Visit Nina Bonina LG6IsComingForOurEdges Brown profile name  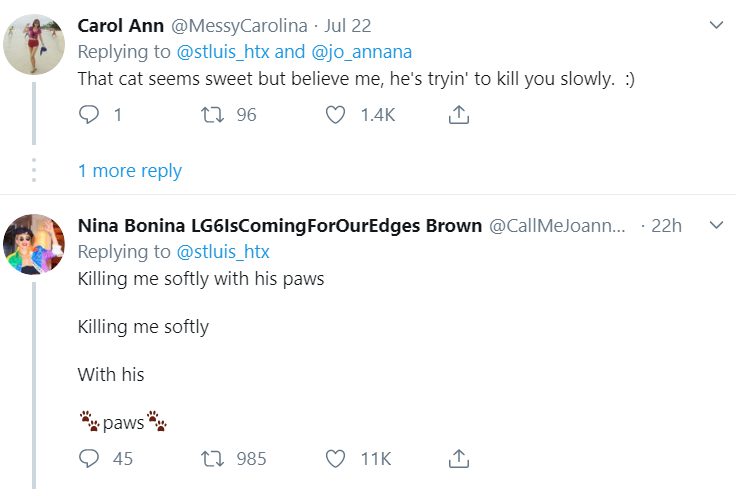280,226
